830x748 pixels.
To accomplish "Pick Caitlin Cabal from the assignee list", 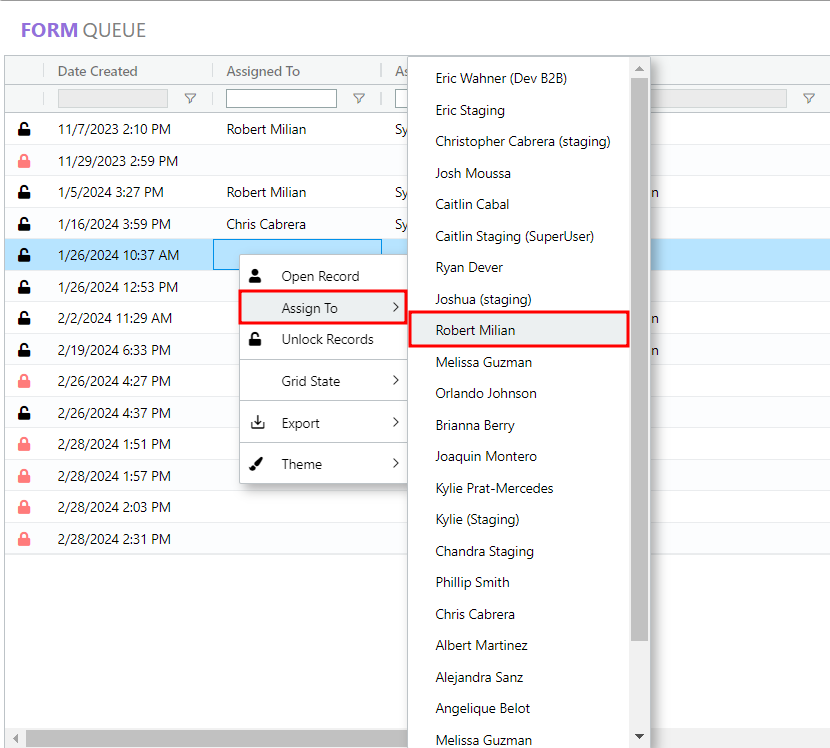I will [472, 204].
